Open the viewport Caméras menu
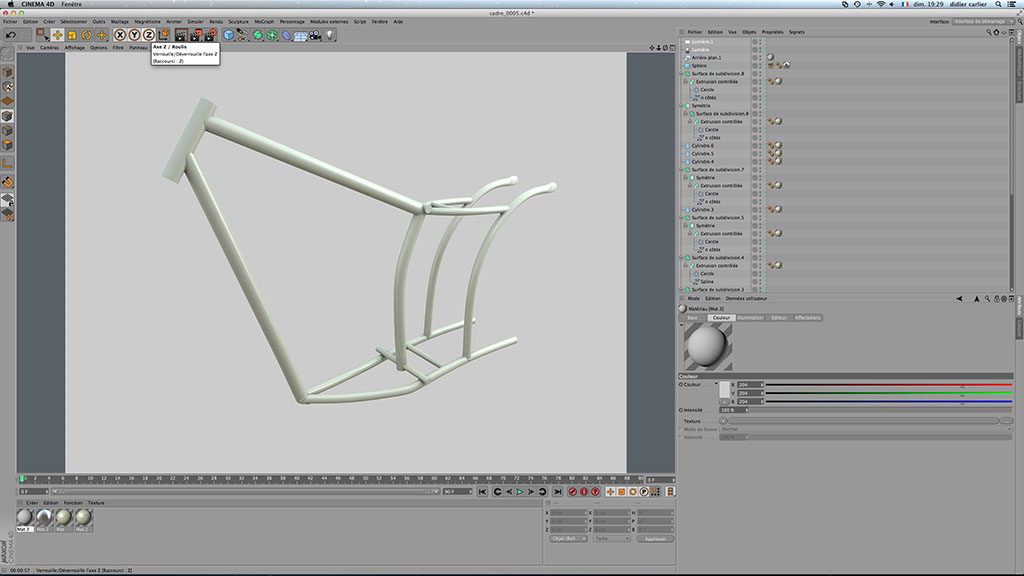Image resolution: width=1024 pixels, height=576 pixels. (49, 48)
